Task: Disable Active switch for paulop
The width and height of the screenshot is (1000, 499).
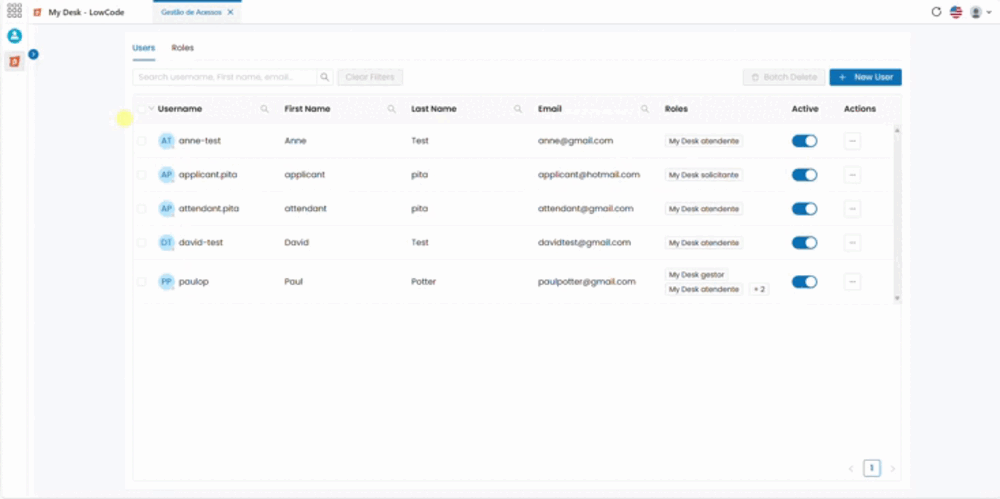Action: click(804, 282)
